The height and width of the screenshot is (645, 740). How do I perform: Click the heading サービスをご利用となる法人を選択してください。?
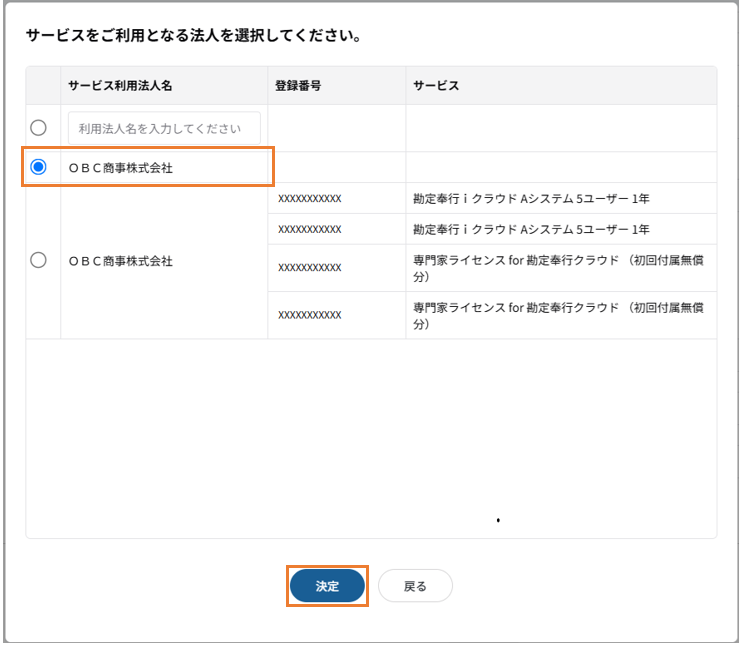coord(194,35)
